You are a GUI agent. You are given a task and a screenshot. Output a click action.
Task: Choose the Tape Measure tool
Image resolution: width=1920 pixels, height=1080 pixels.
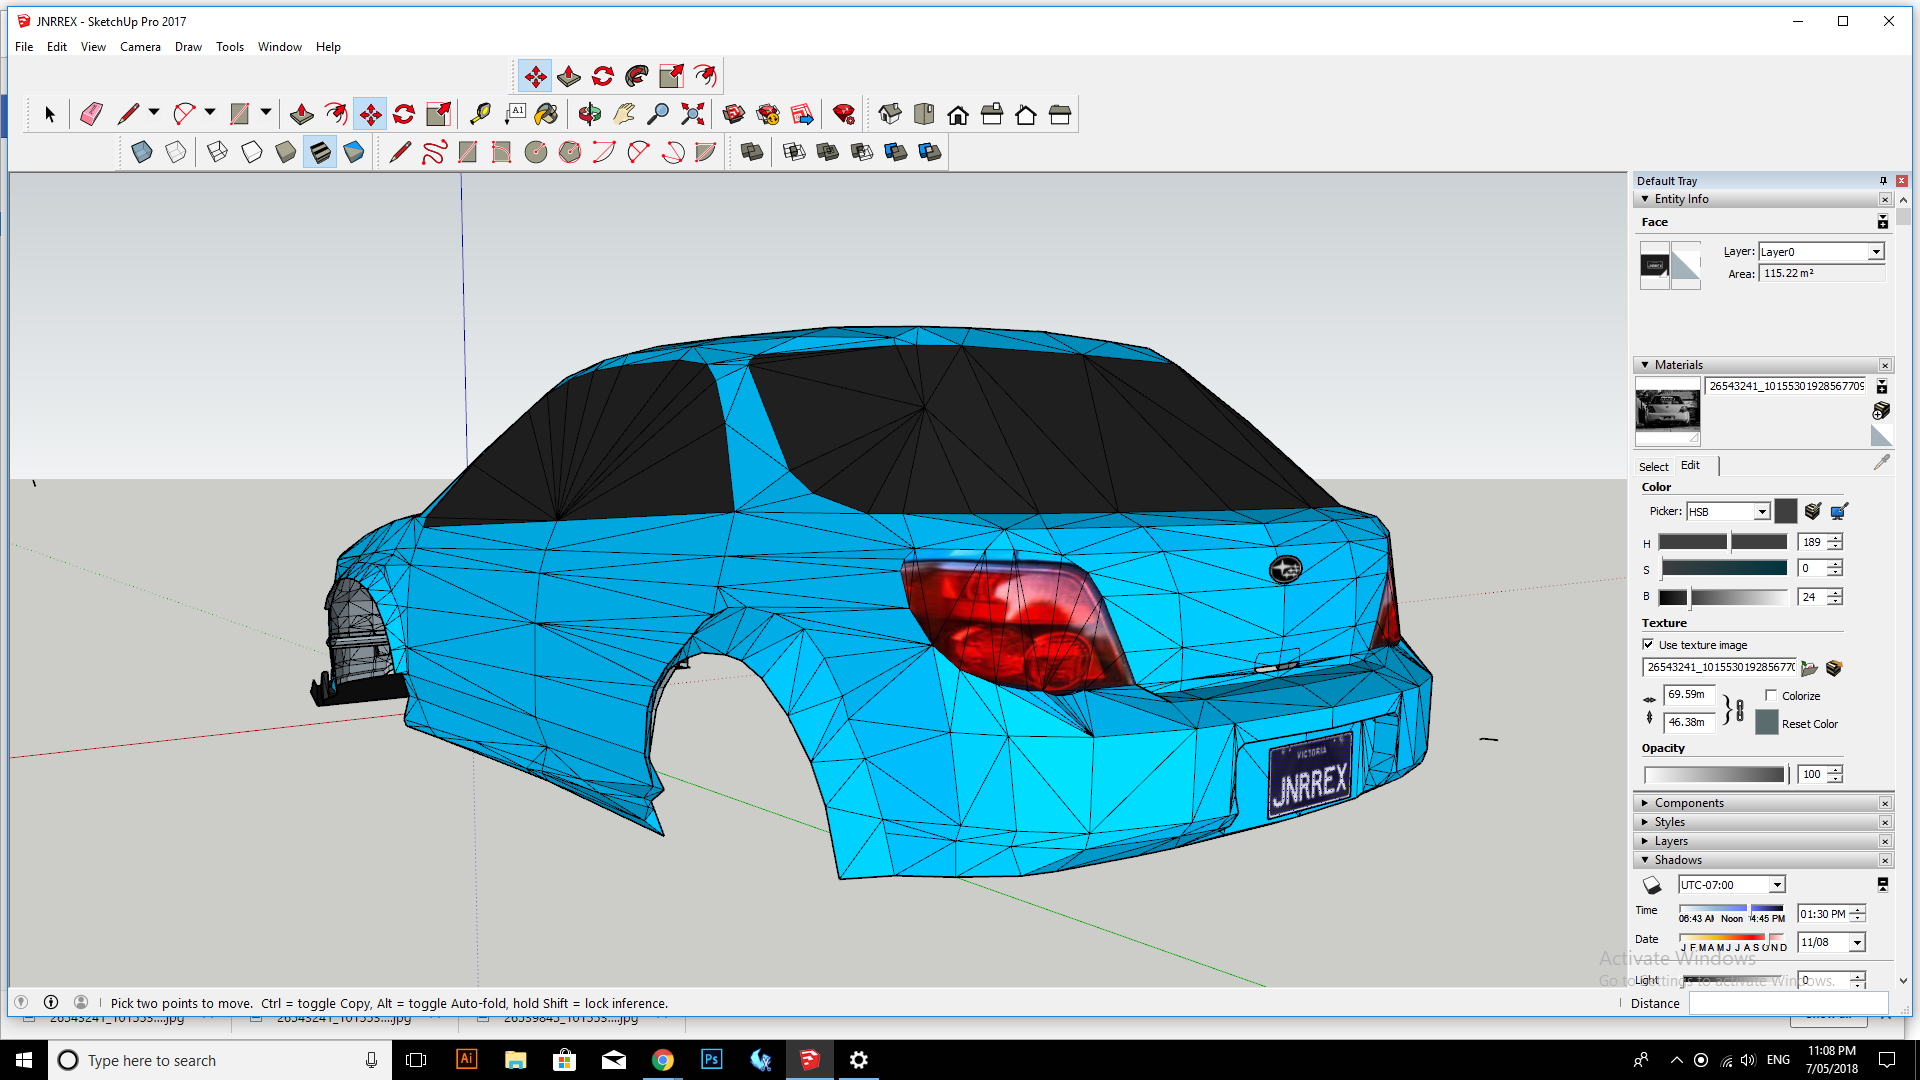click(479, 114)
